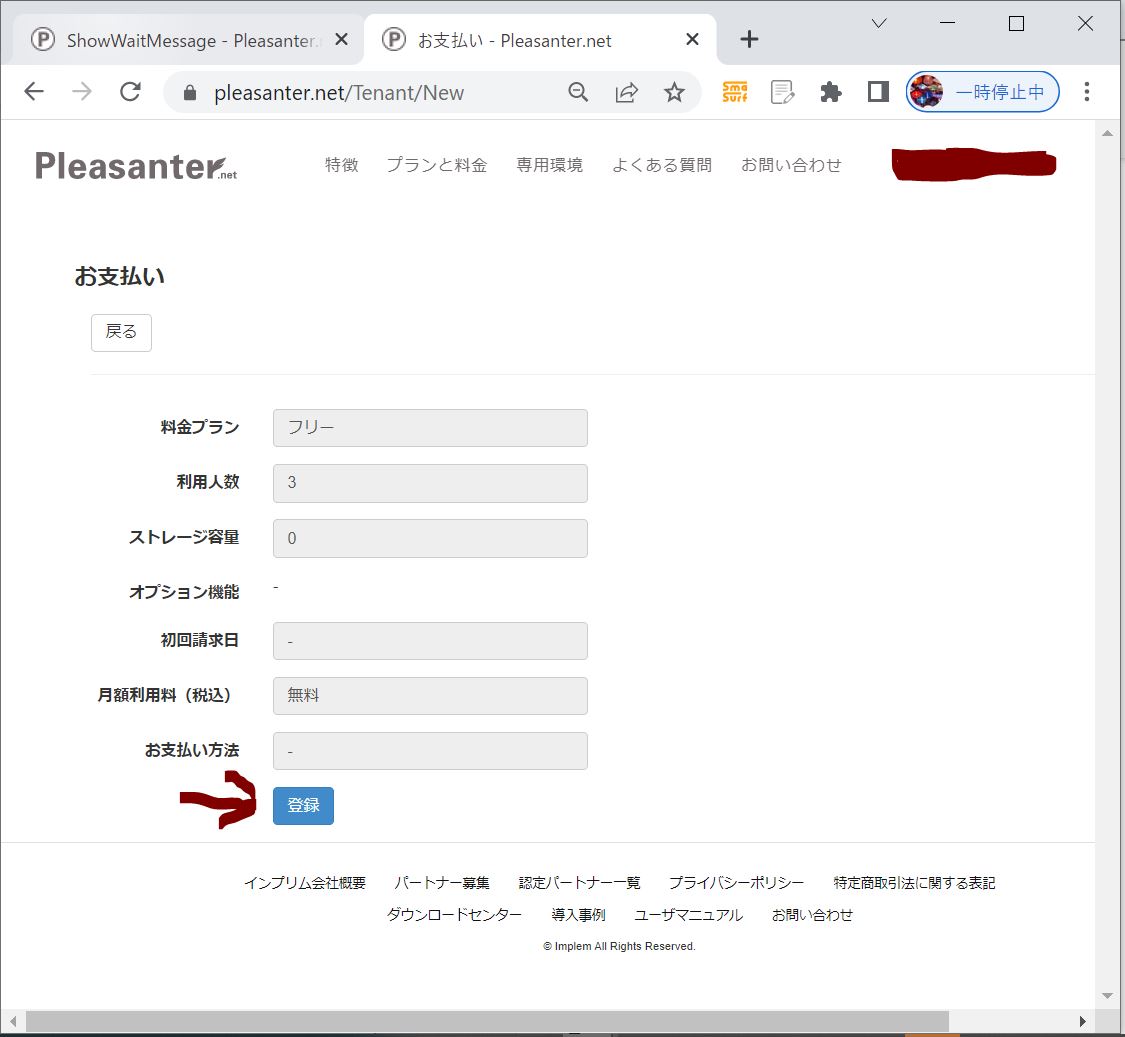This screenshot has height=1037, width=1125.
Task: Open the Chrome three-dot menu
Action: click(1086, 92)
